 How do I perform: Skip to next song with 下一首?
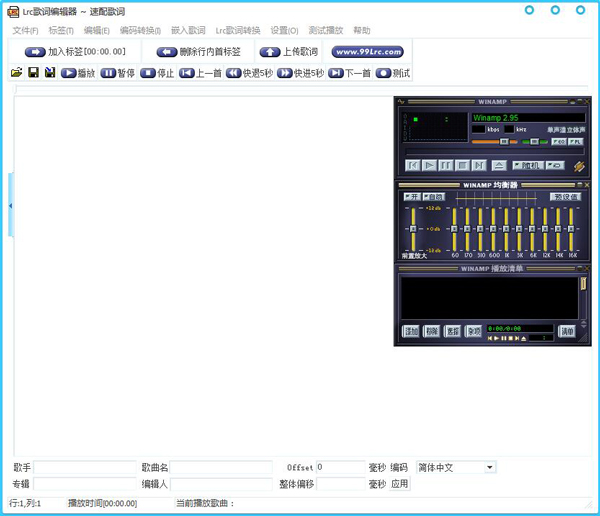point(350,73)
